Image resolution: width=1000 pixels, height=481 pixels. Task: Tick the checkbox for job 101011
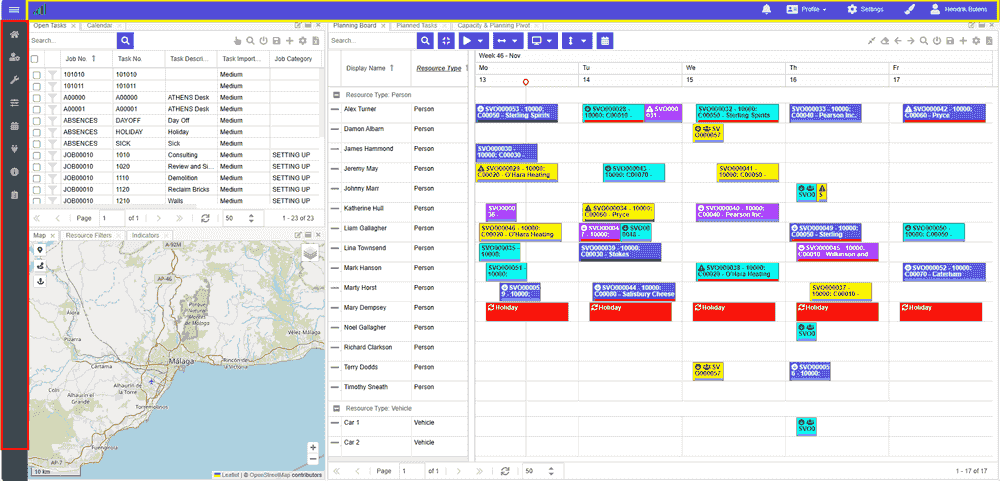click(x=37, y=86)
